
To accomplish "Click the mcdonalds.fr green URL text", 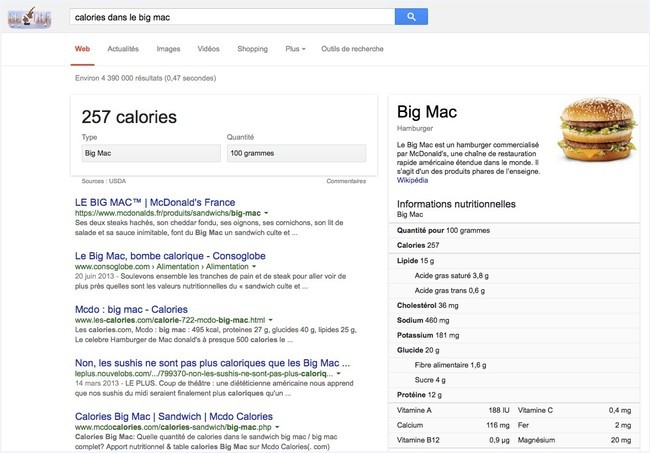I will point(168,213).
